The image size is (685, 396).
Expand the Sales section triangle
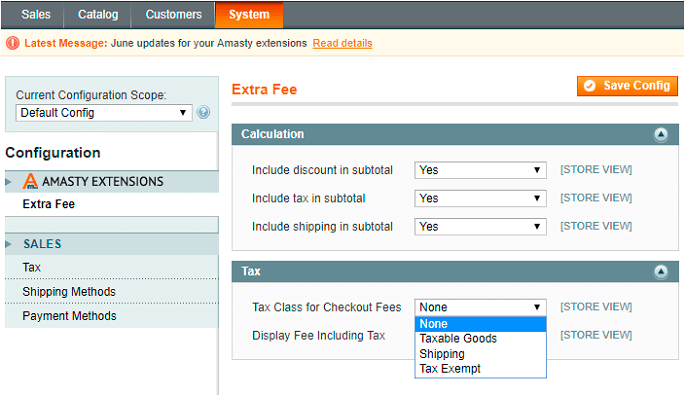tap(8, 244)
